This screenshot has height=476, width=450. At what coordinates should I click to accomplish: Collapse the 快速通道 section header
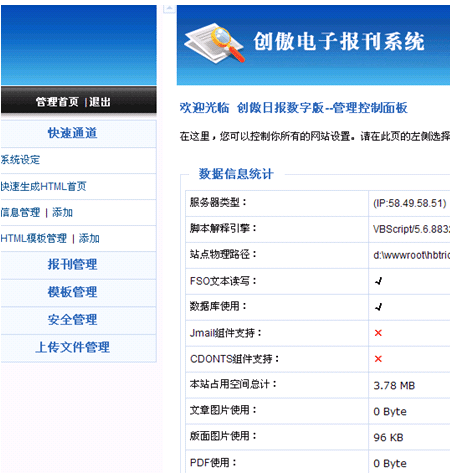72,133
